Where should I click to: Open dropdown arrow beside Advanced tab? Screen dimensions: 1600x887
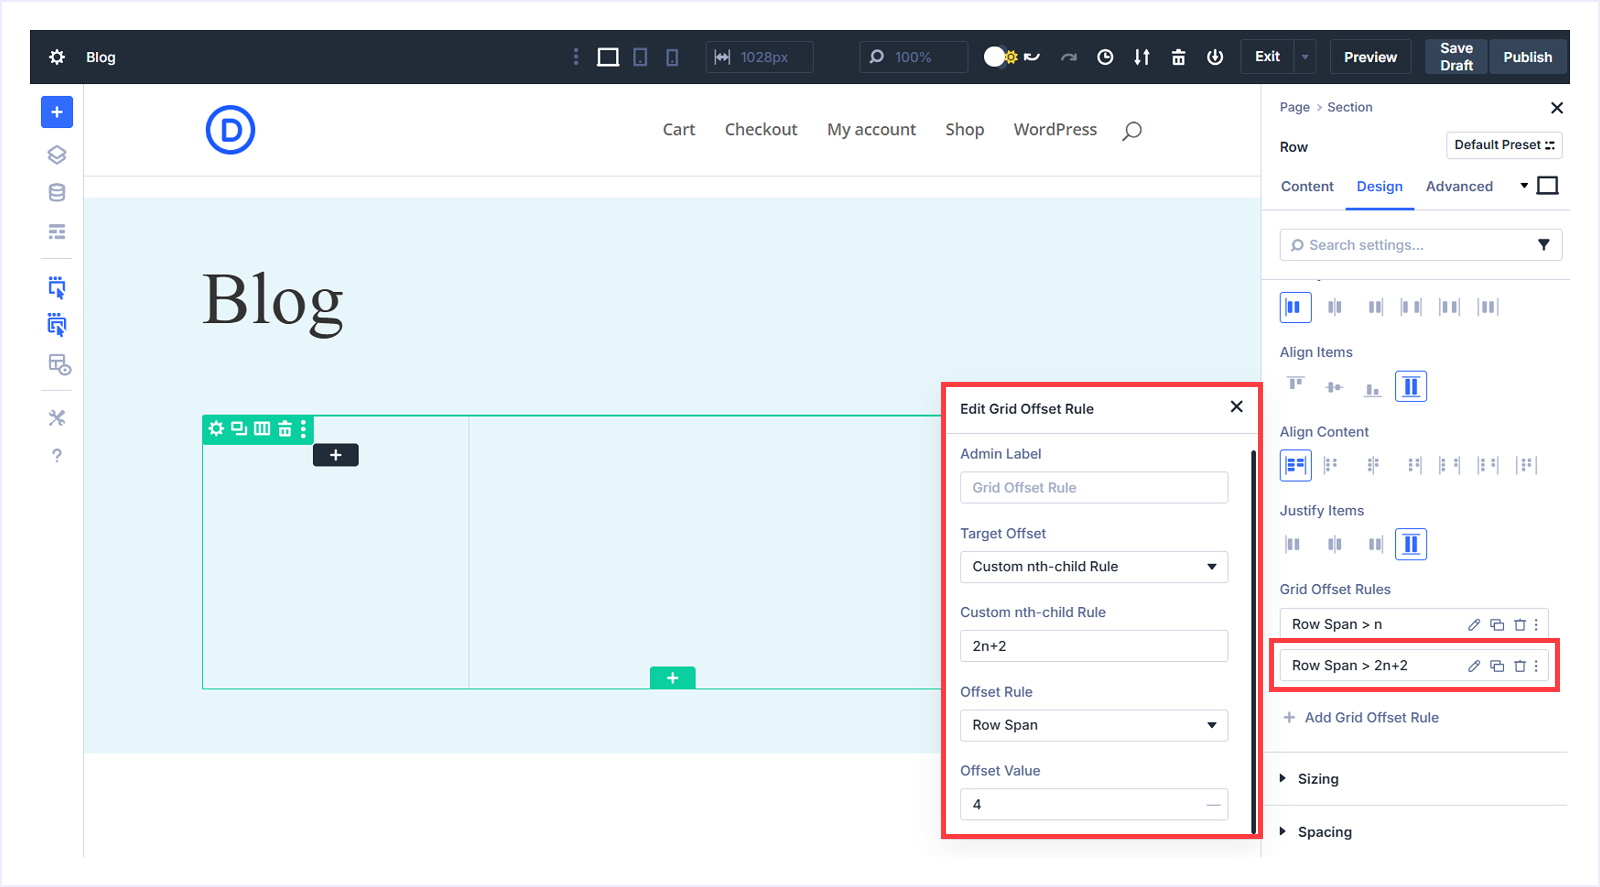tap(1524, 186)
